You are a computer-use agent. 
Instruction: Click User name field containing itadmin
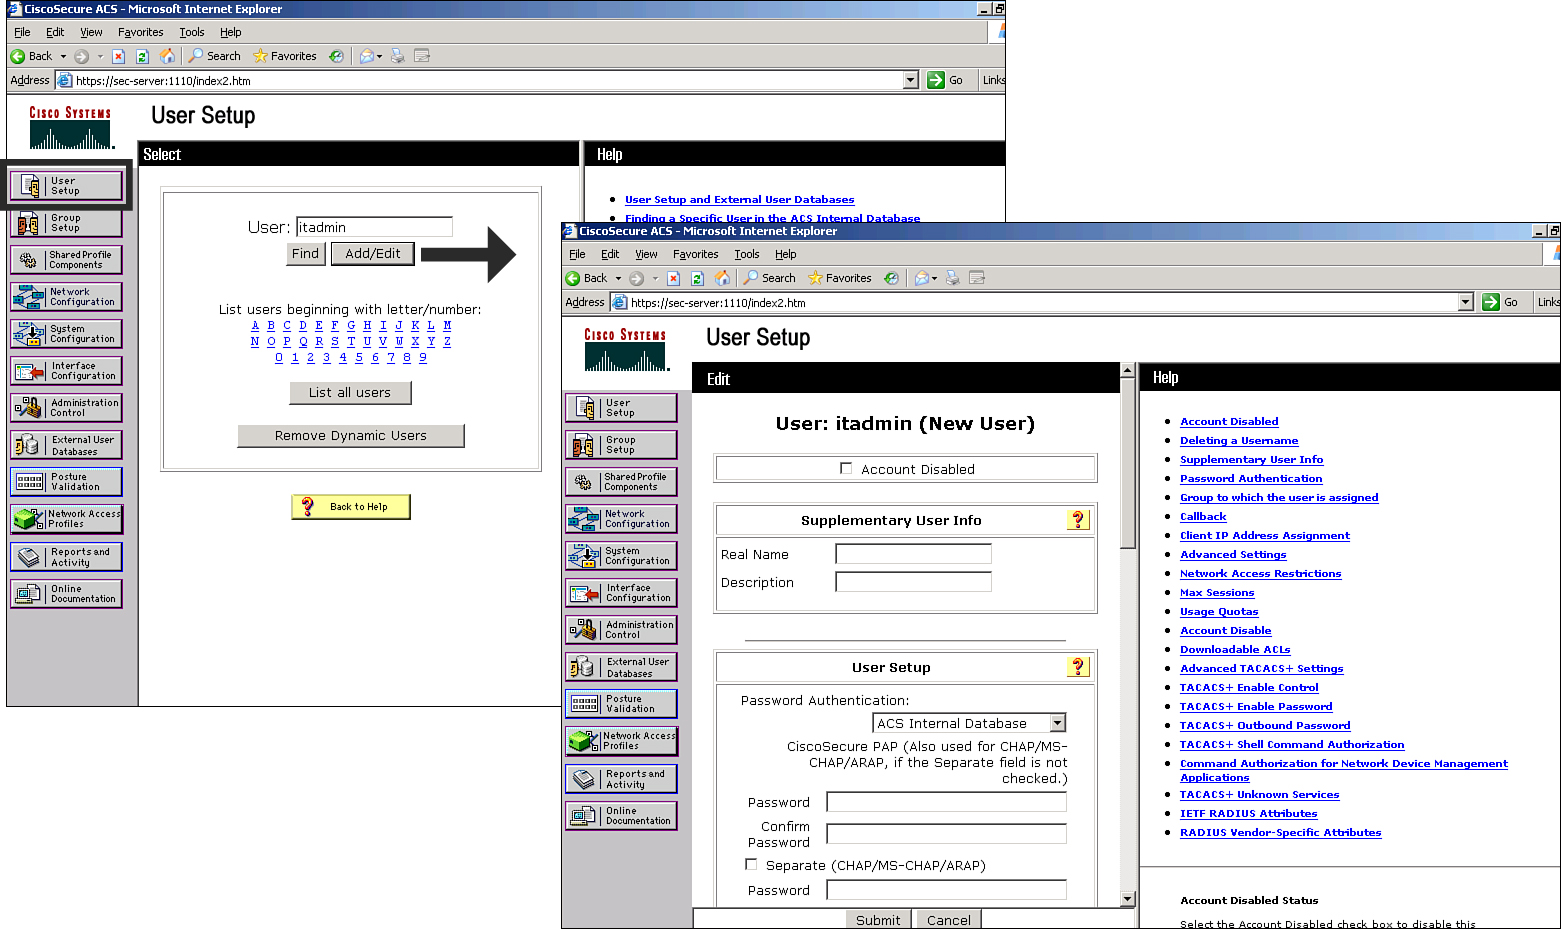tap(374, 227)
